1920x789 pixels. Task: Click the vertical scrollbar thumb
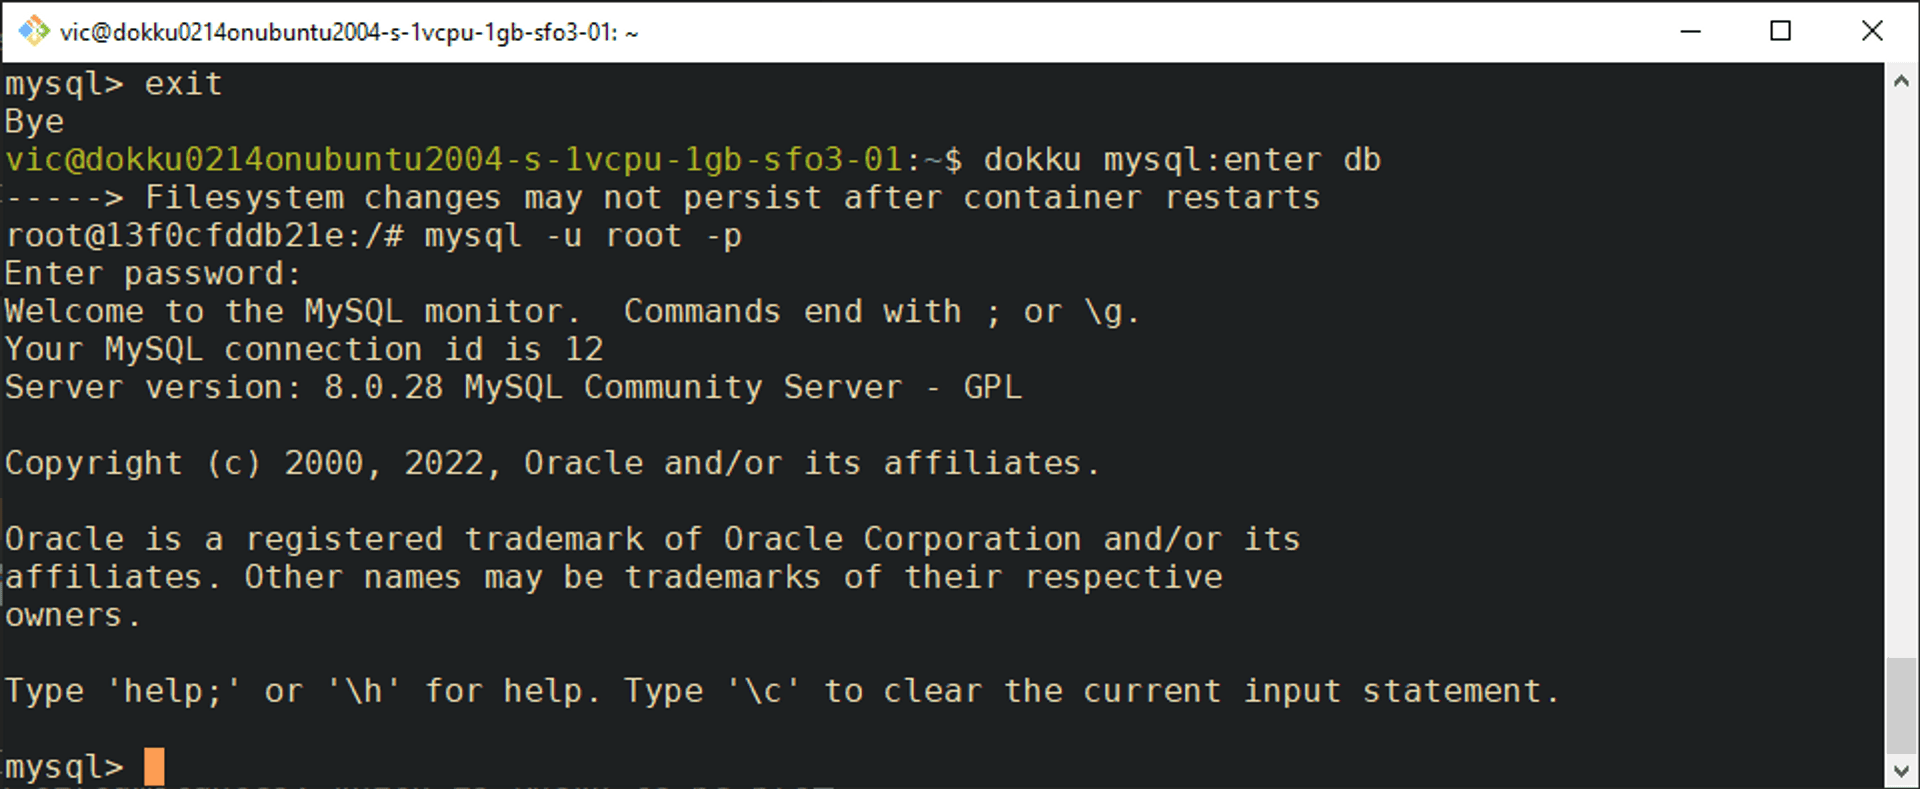1901,705
